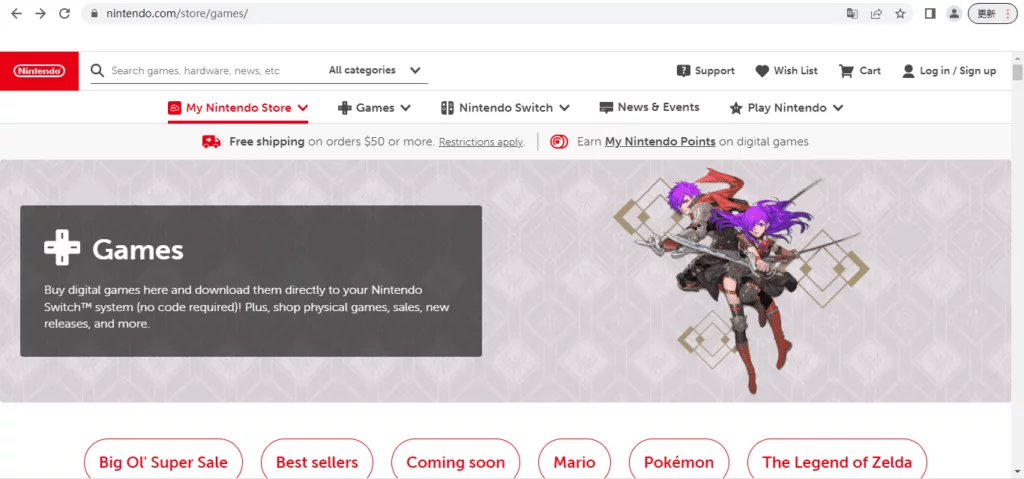Click the browser reload icon
This screenshot has width=1024, height=479.
pos(64,13)
